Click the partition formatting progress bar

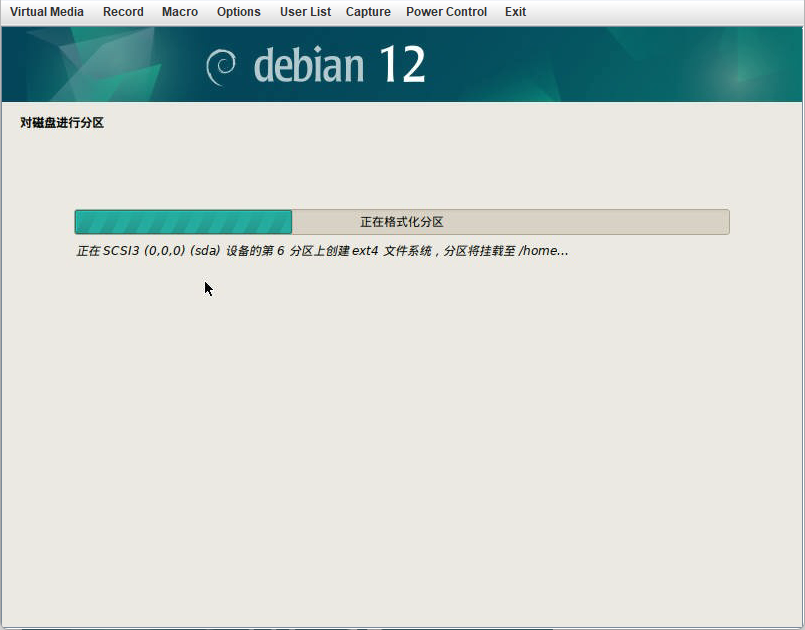coord(402,221)
